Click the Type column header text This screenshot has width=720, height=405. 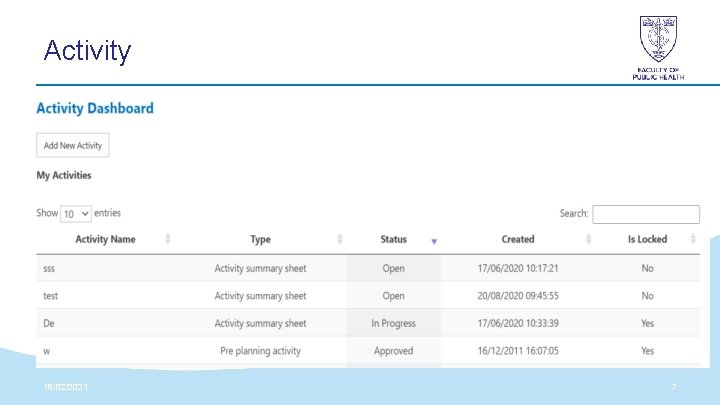(260, 240)
